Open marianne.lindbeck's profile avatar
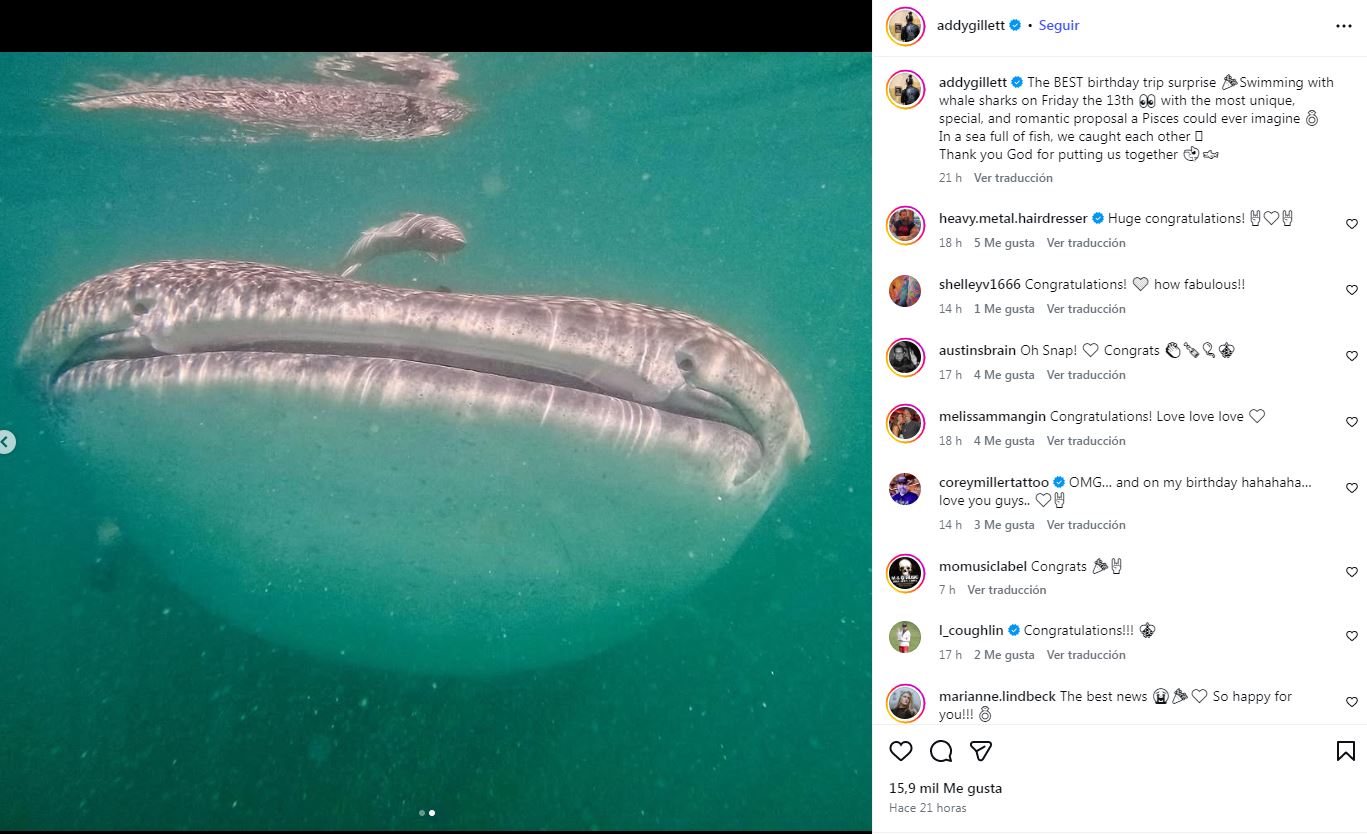The image size is (1367, 834). click(x=905, y=703)
